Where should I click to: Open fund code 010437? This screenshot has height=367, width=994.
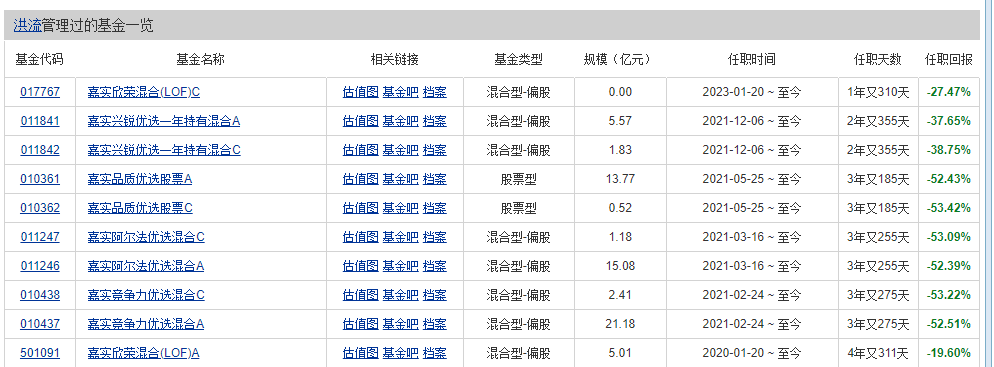(40, 324)
